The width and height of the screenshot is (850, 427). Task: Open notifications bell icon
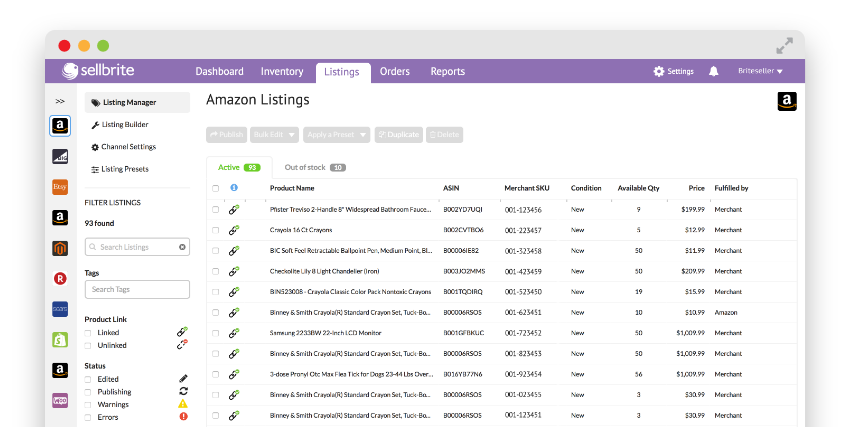point(713,71)
